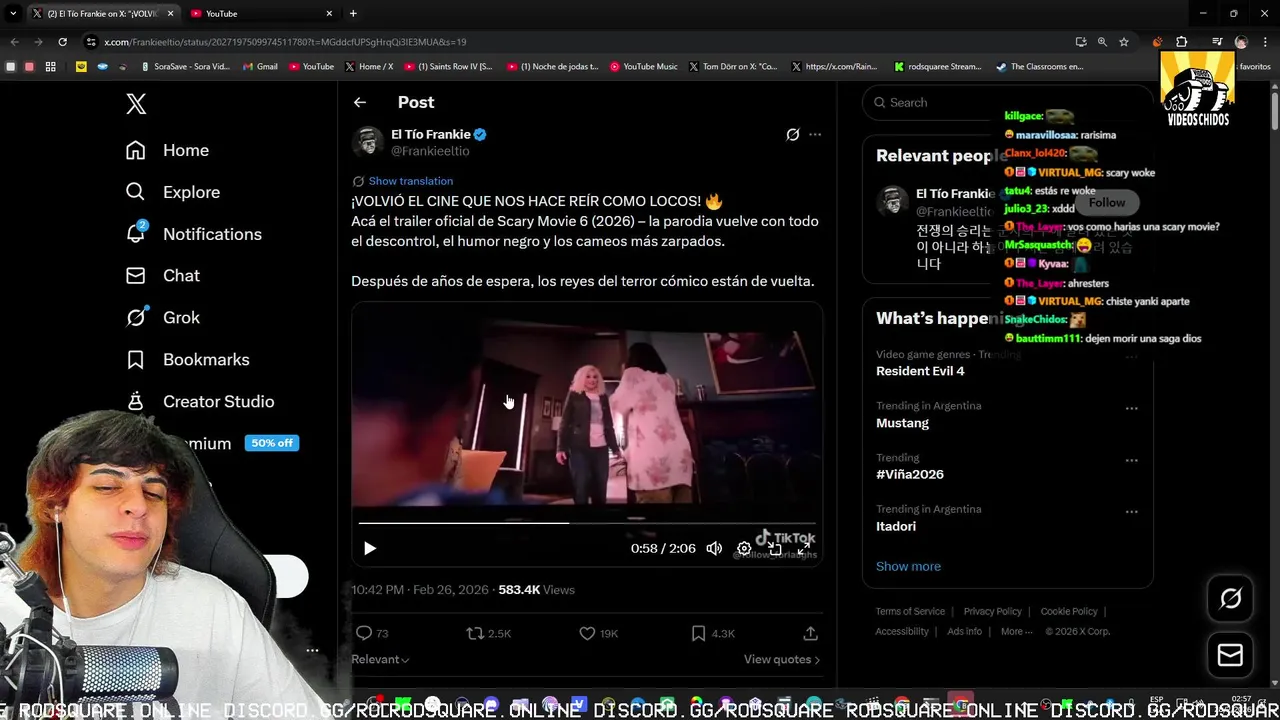Click Show translation link
The width and height of the screenshot is (1280, 720).
[x=410, y=181]
